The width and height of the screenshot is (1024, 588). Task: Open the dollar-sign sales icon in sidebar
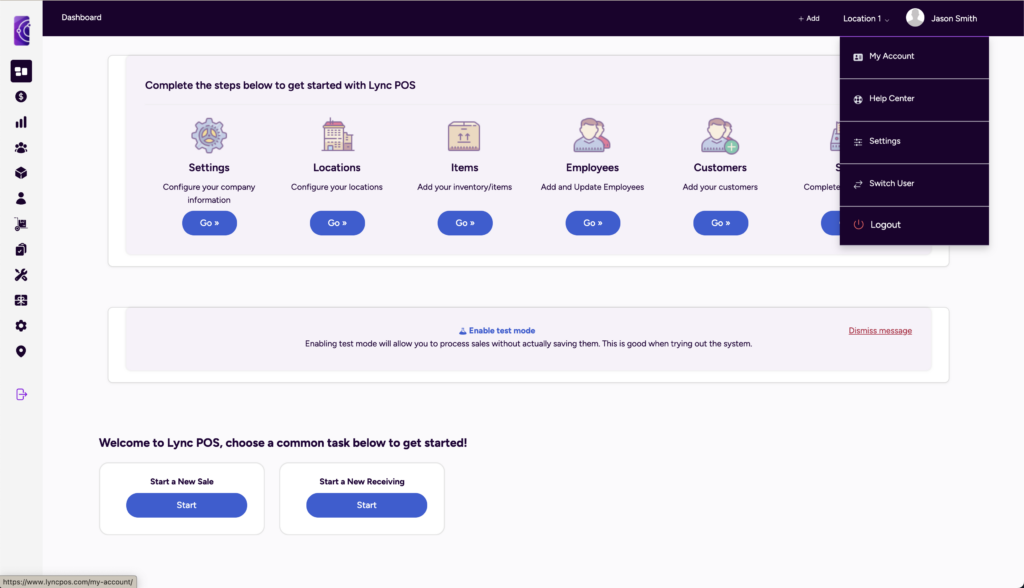tap(21, 97)
